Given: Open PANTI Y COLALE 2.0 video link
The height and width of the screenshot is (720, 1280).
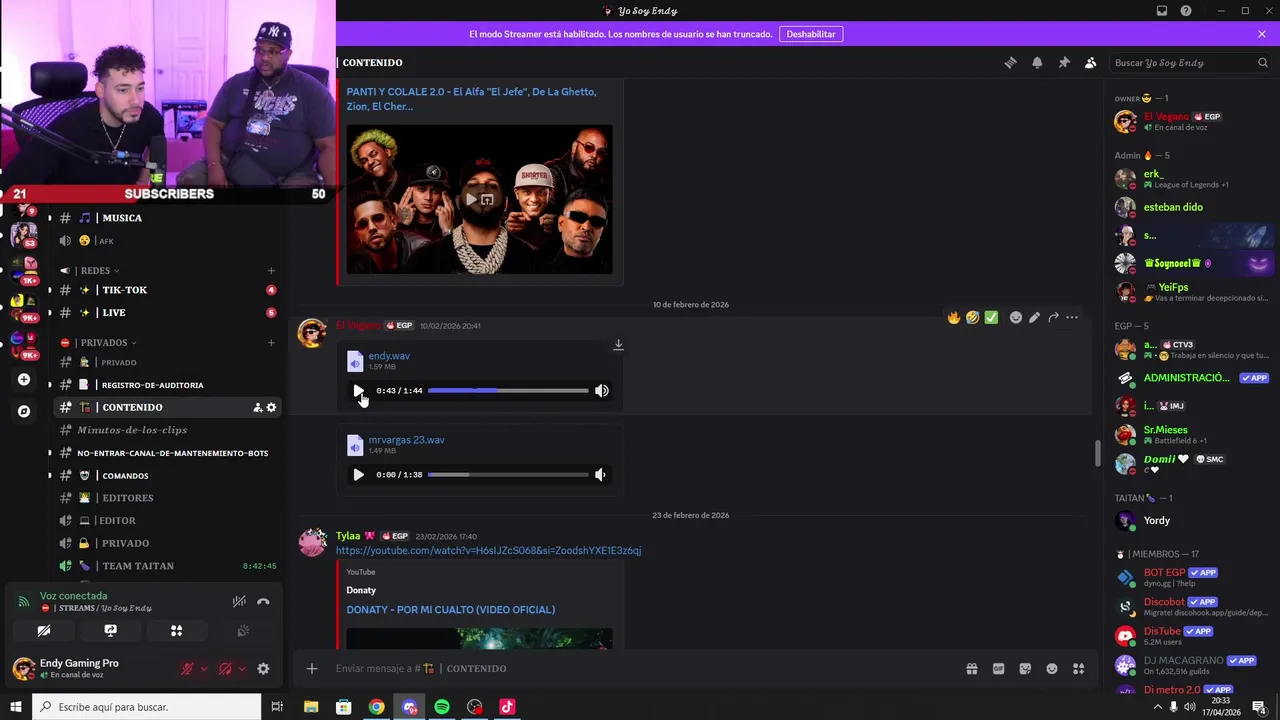Looking at the screenshot, I should [x=471, y=99].
